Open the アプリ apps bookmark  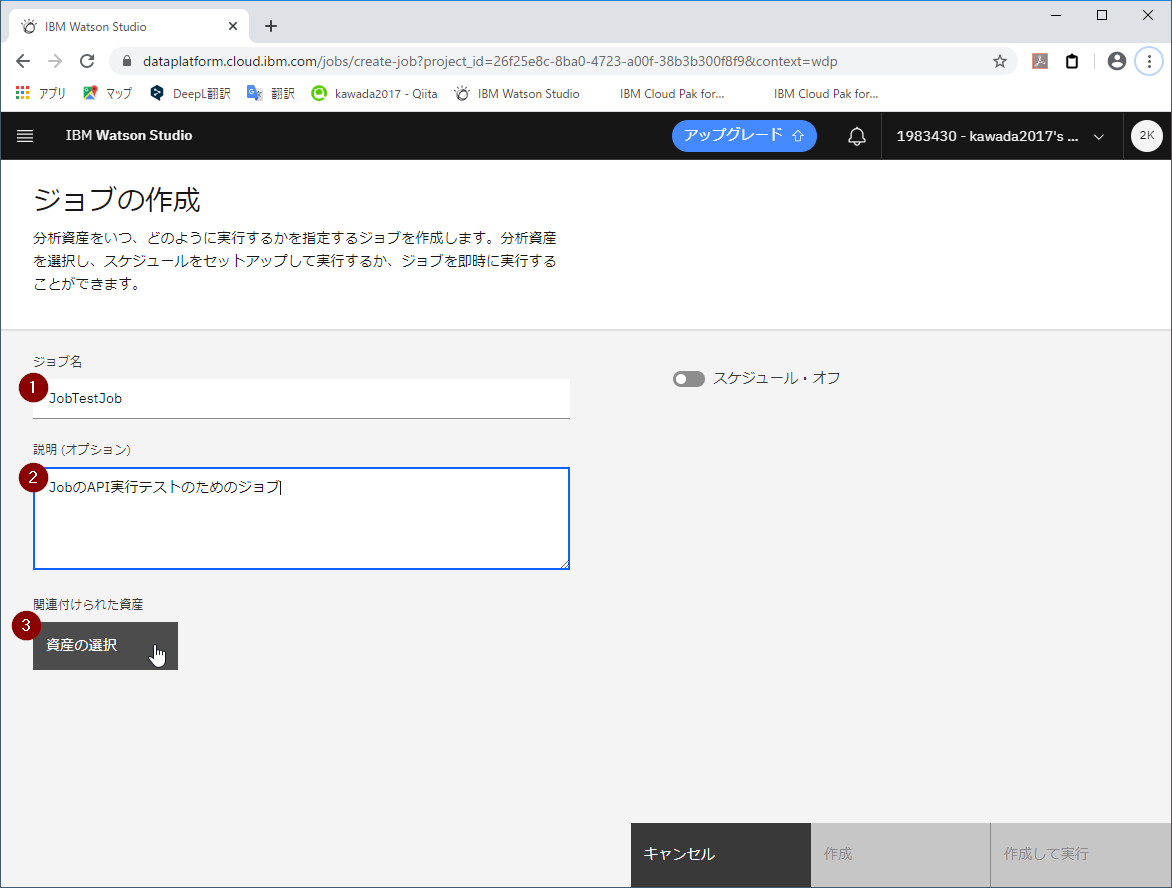pyautogui.click(x=41, y=93)
